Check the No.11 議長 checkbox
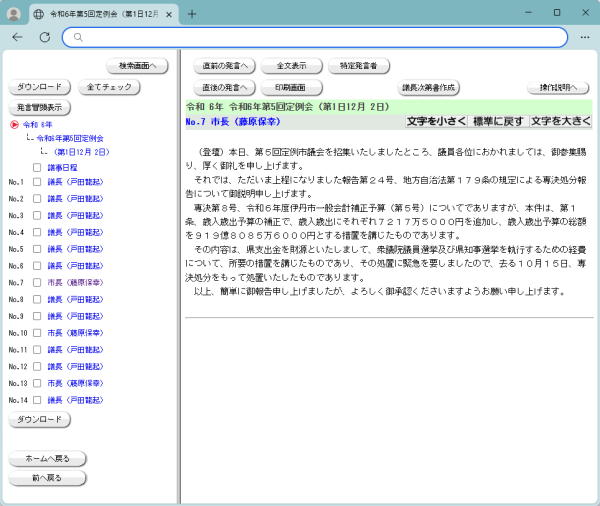Viewport: 600px width, 506px height. pos(37,350)
